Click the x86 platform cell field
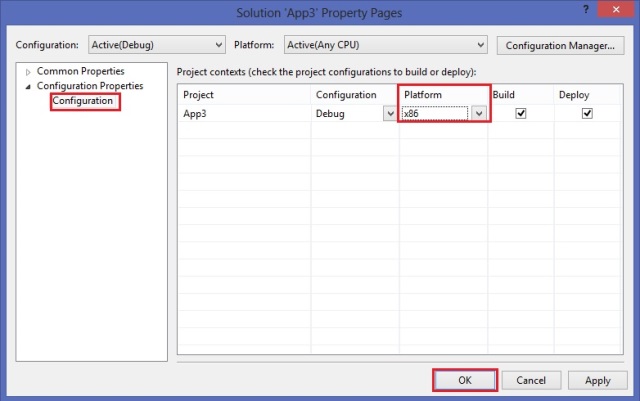Viewport: 640px width, 401px height. pyautogui.click(x=435, y=114)
